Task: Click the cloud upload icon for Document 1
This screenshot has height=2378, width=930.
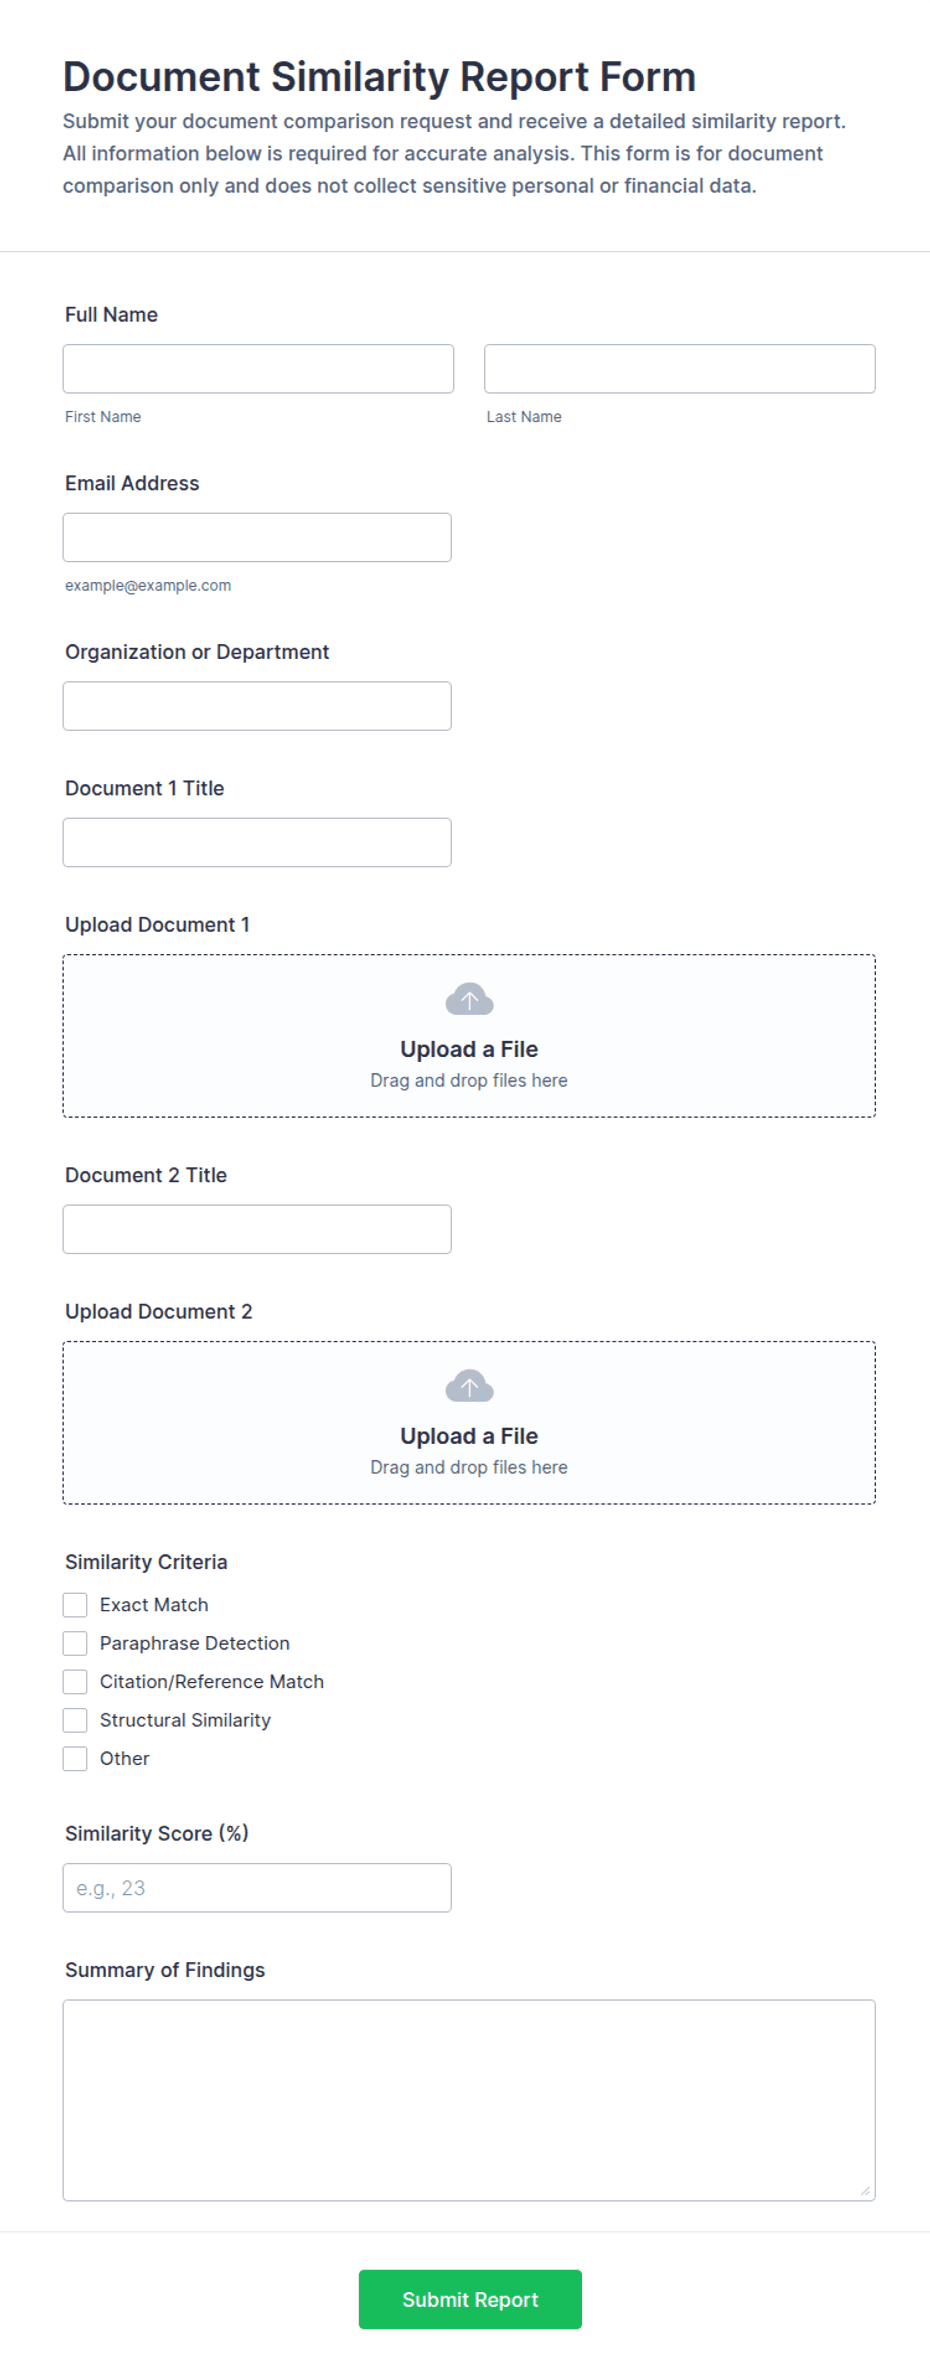Action: (469, 999)
